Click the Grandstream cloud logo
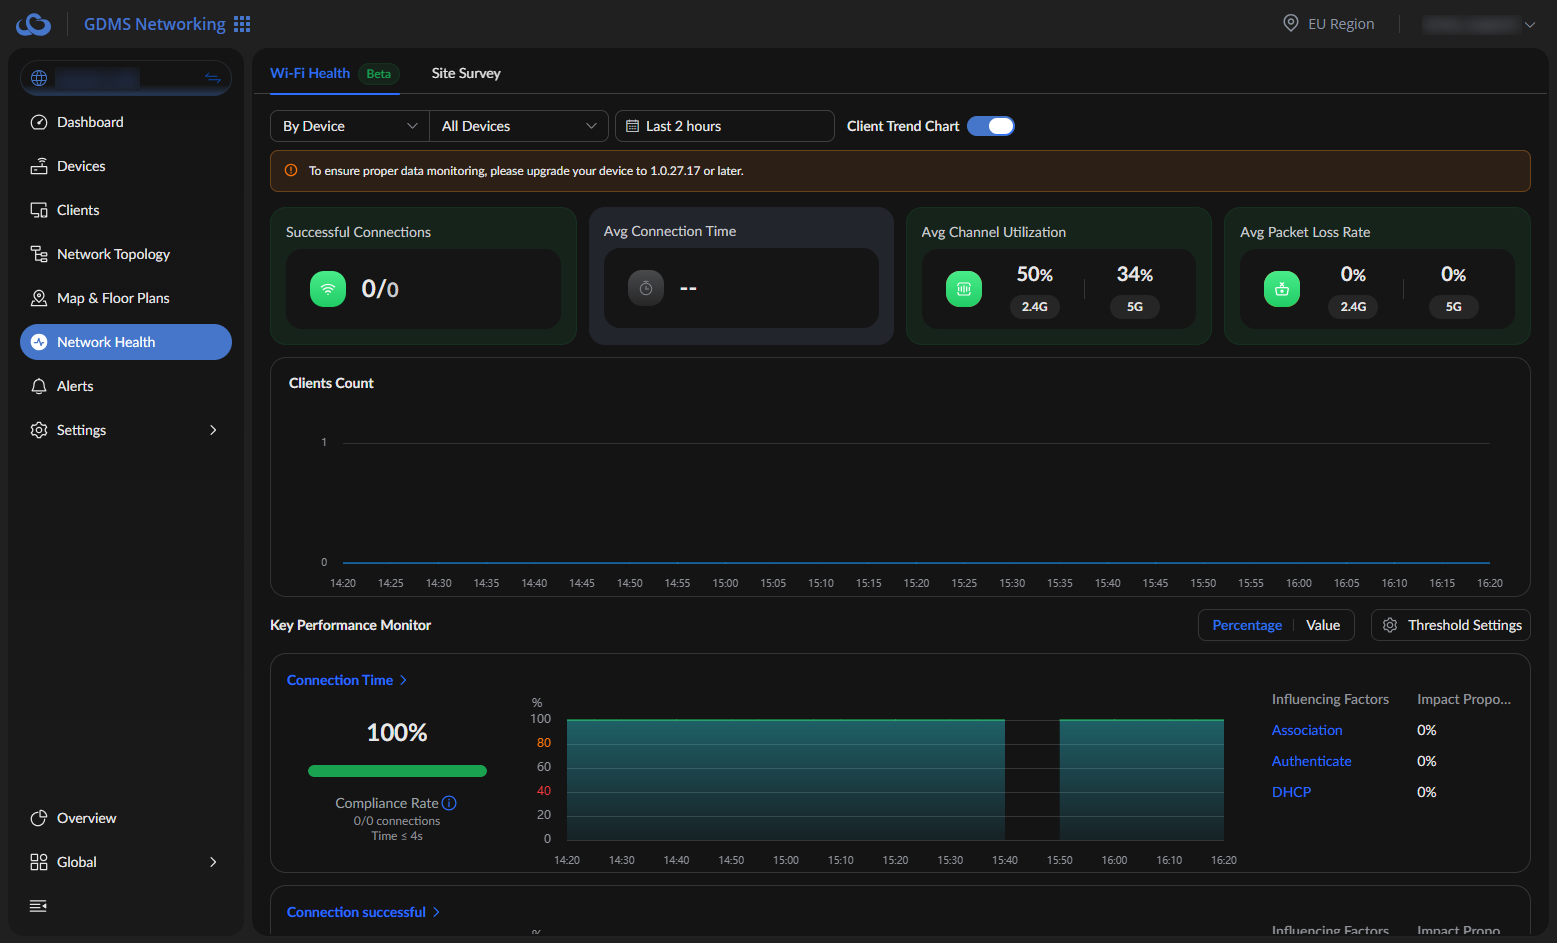Image resolution: width=1557 pixels, height=943 pixels. point(33,24)
